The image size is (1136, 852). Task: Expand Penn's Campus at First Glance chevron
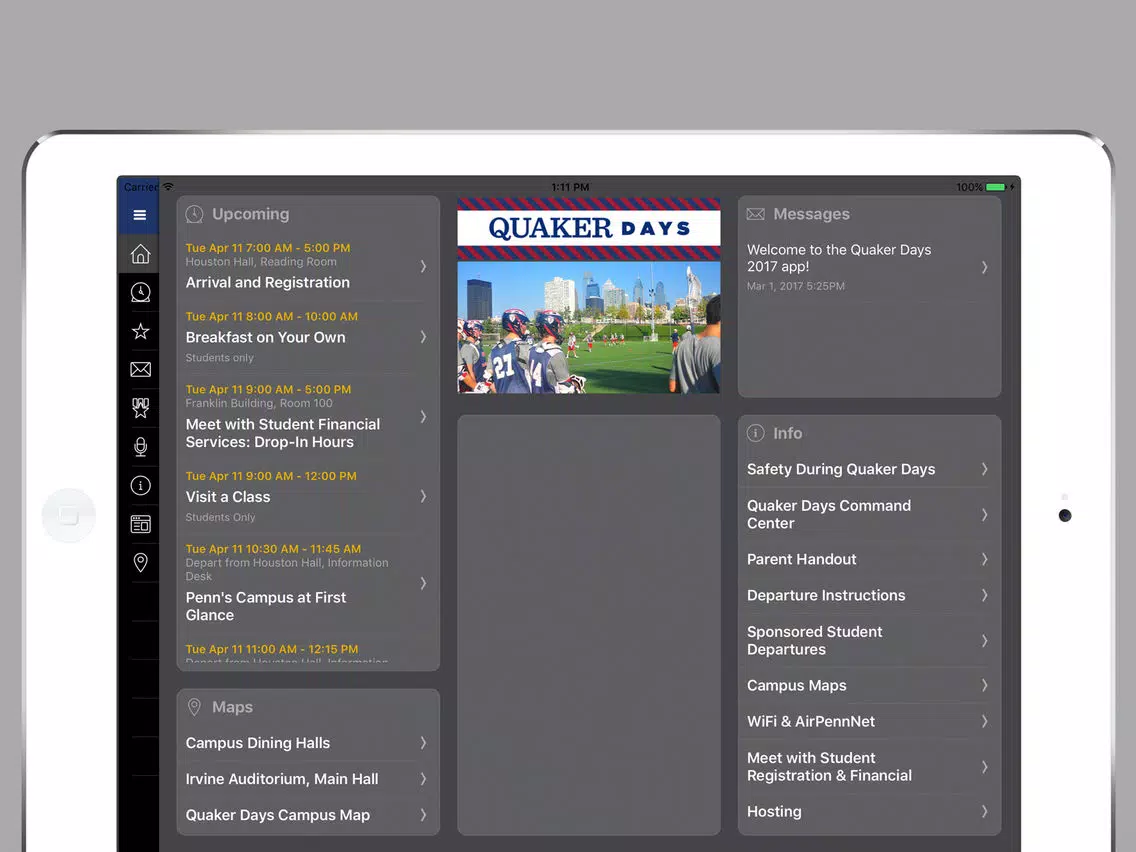(x=424, y=583)
